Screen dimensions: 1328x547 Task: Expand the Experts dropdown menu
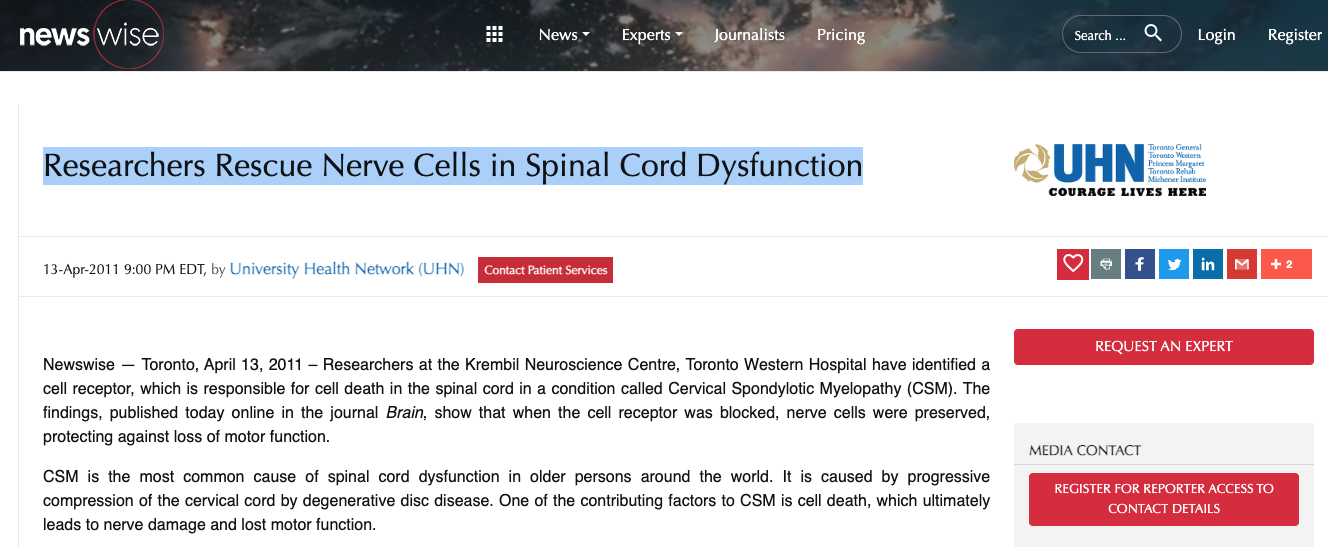[x=652, y=35]
